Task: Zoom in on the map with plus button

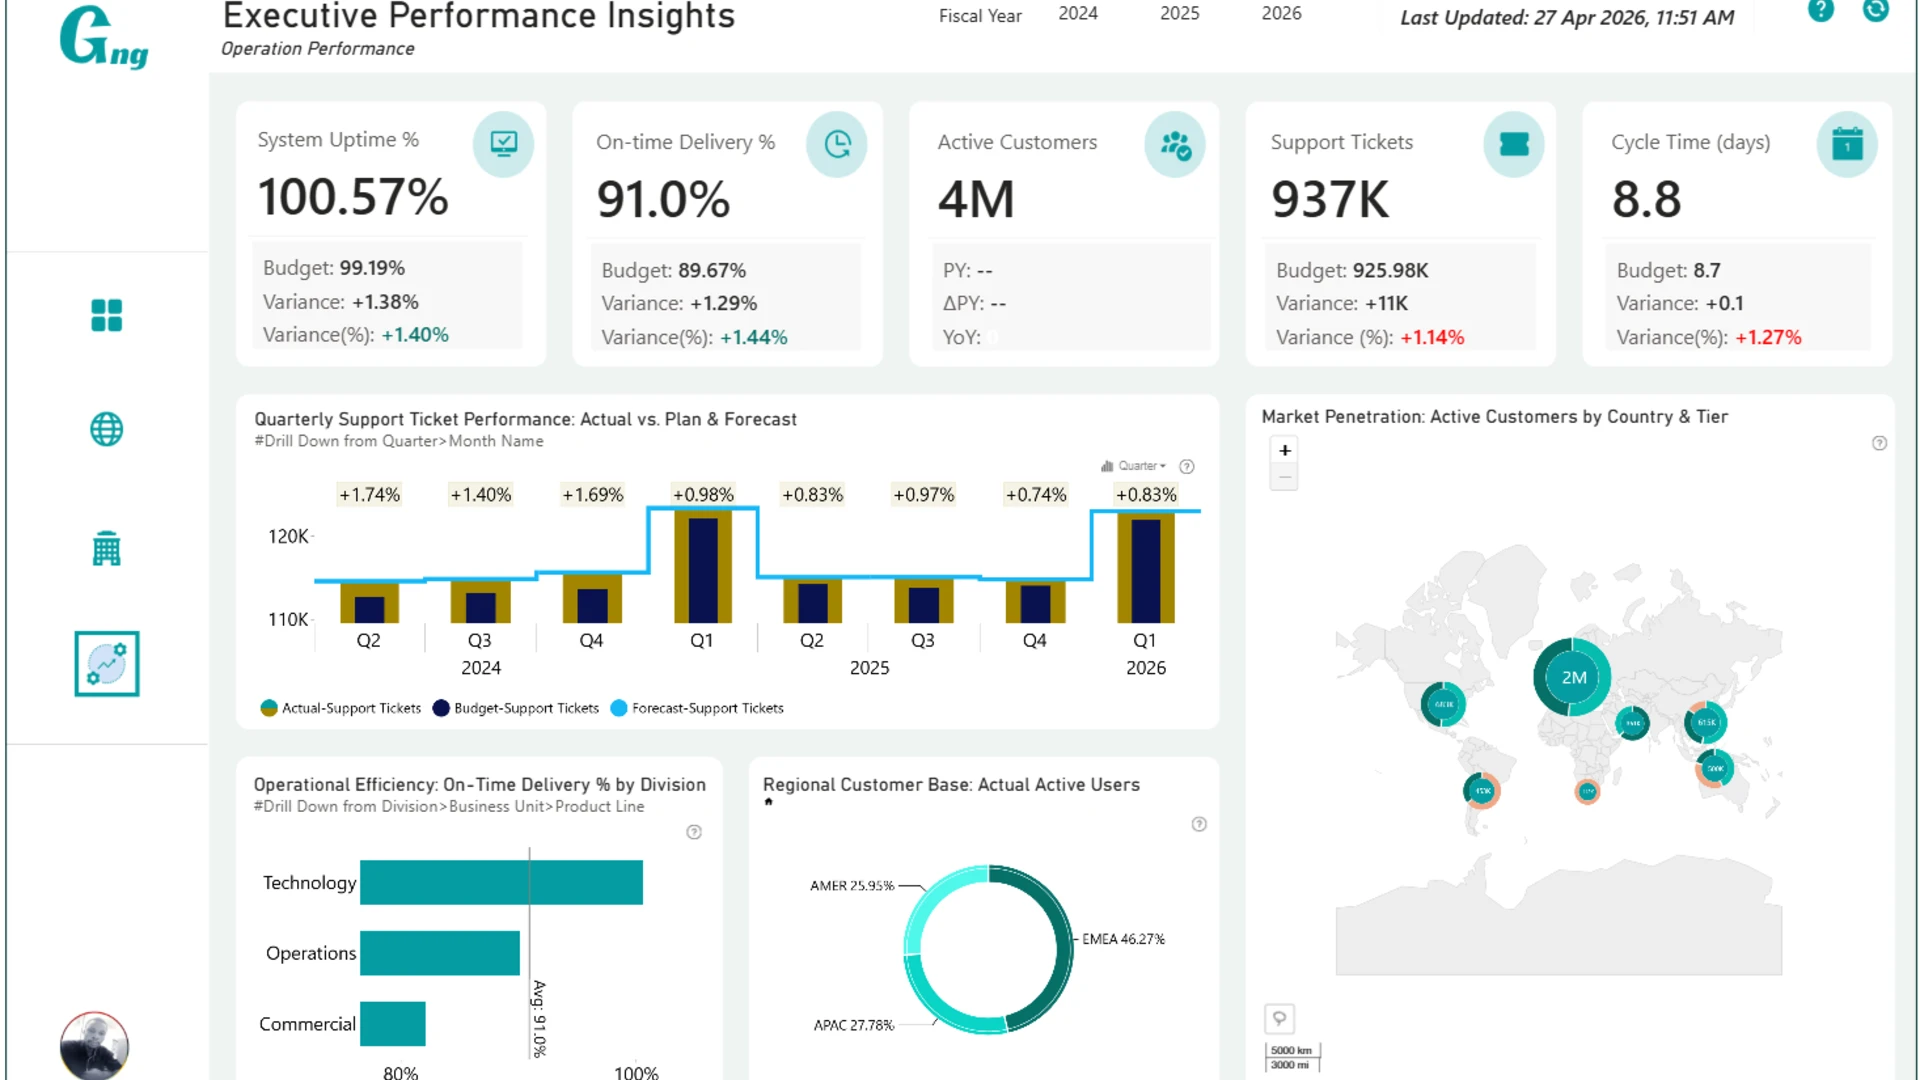Action: coord(1285,451)
